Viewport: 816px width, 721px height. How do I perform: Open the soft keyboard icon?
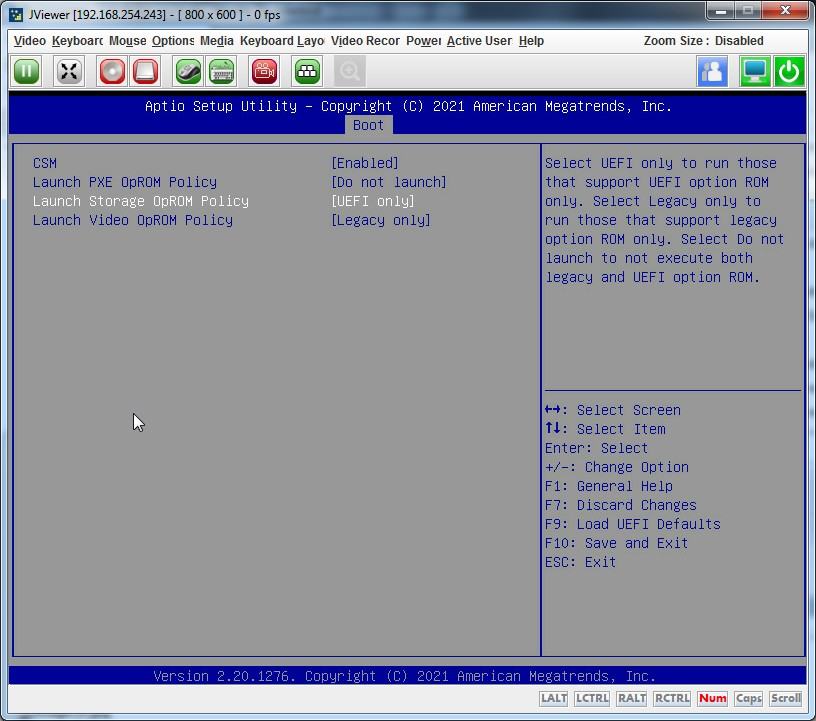(222, 71)
